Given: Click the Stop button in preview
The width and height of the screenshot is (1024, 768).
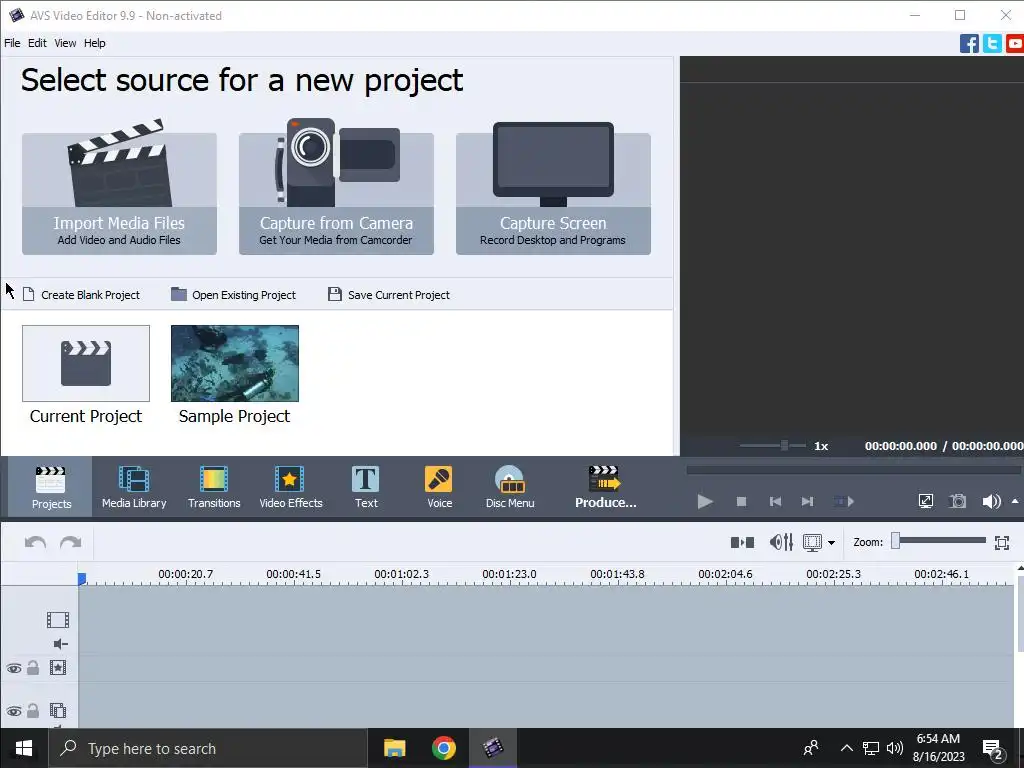Looking at the screenshot, I should [741, 502].
